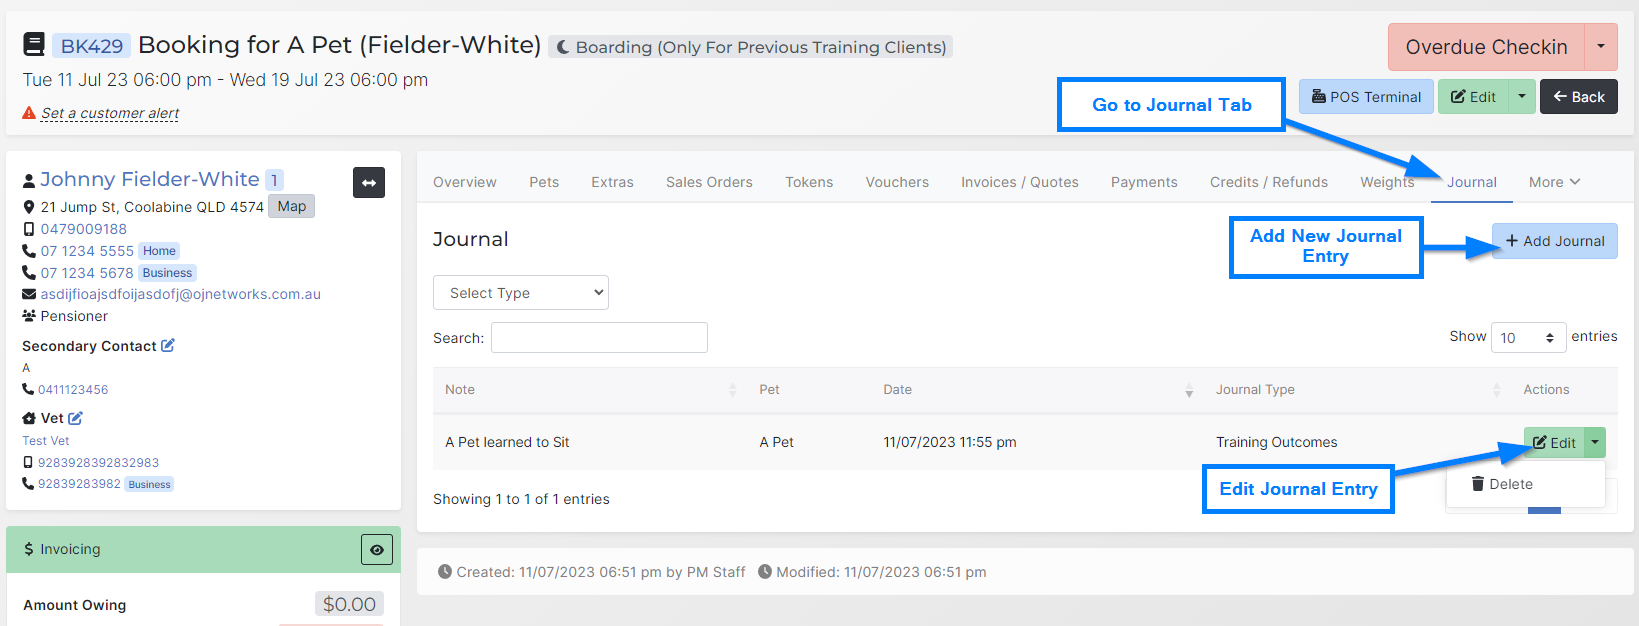Click the Delete trash option
This screenshot has height=626, width=1639.
click(1502, 484)
